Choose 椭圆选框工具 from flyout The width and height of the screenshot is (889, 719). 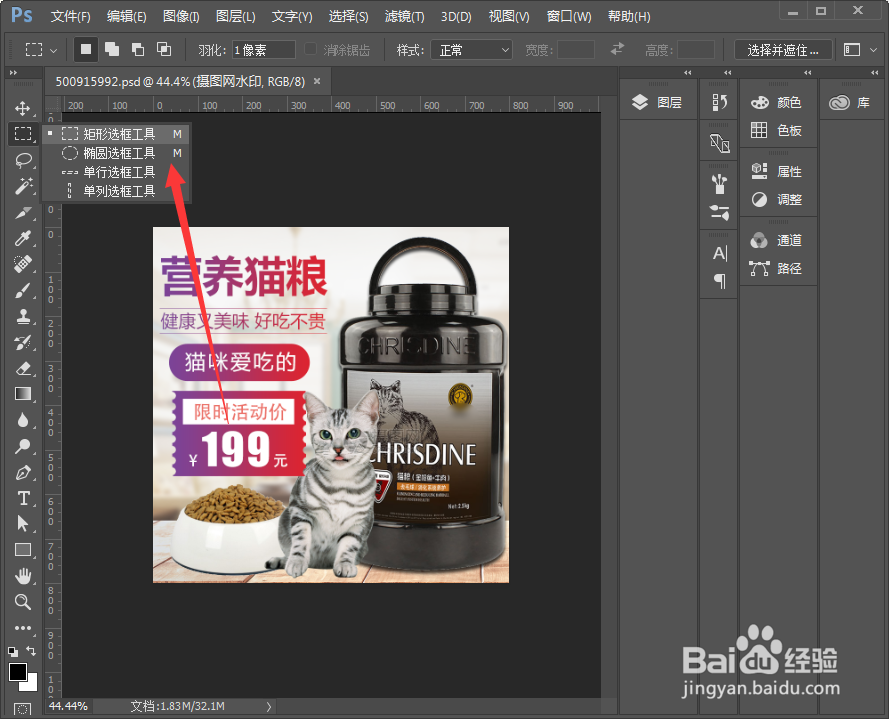[116, 153]
